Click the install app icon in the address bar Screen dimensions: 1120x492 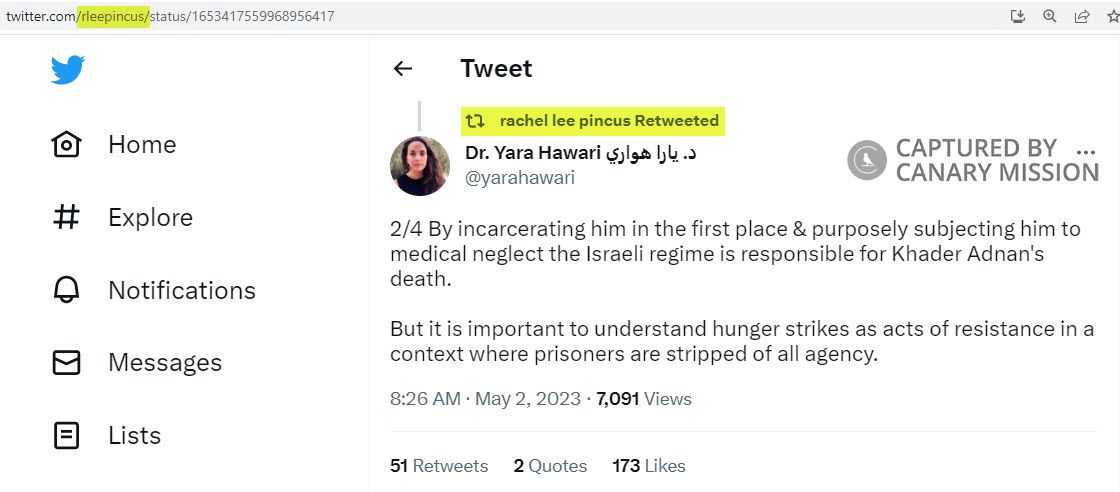tap(1018, 16)
